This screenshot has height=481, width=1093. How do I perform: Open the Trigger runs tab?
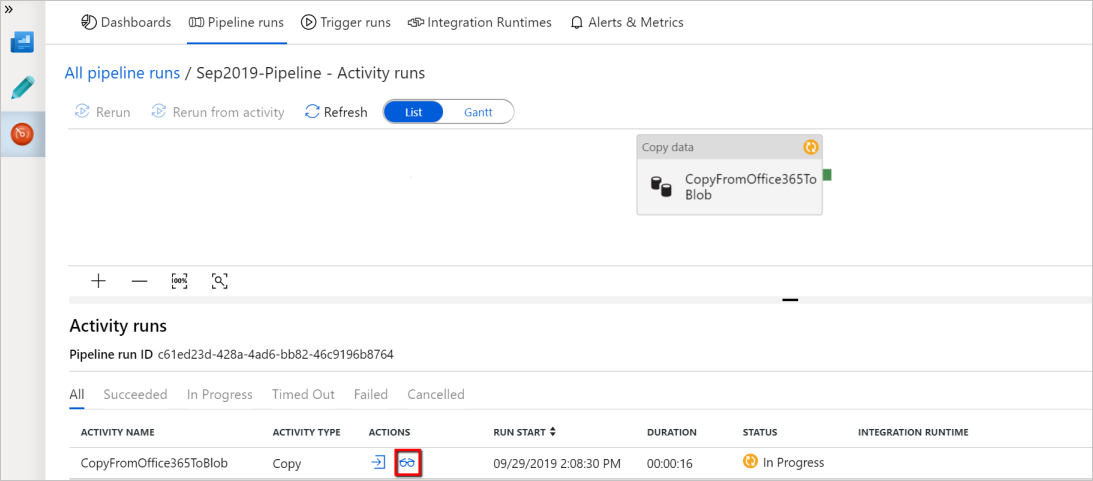(346, 22)
